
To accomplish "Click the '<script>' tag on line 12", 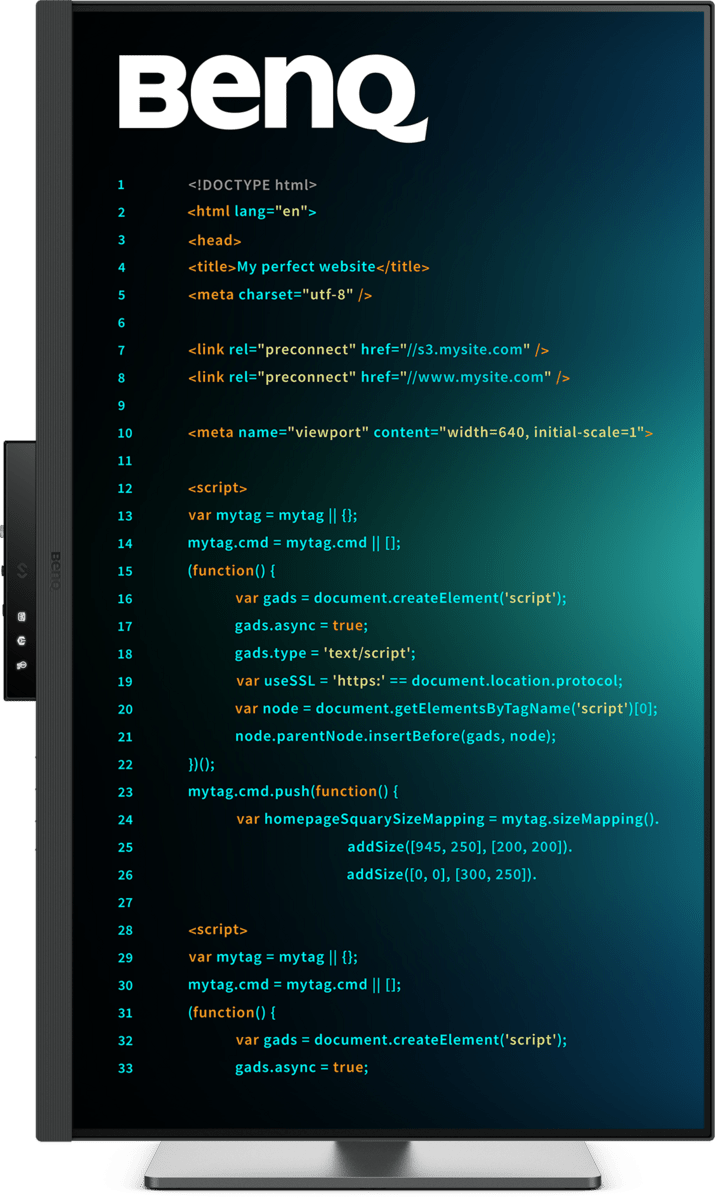I will (217, 488).
